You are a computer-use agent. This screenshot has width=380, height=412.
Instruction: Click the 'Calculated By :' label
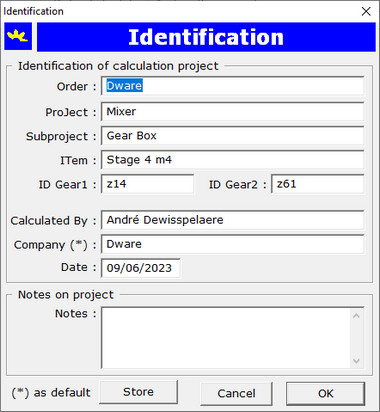click(x=53, y=221)
